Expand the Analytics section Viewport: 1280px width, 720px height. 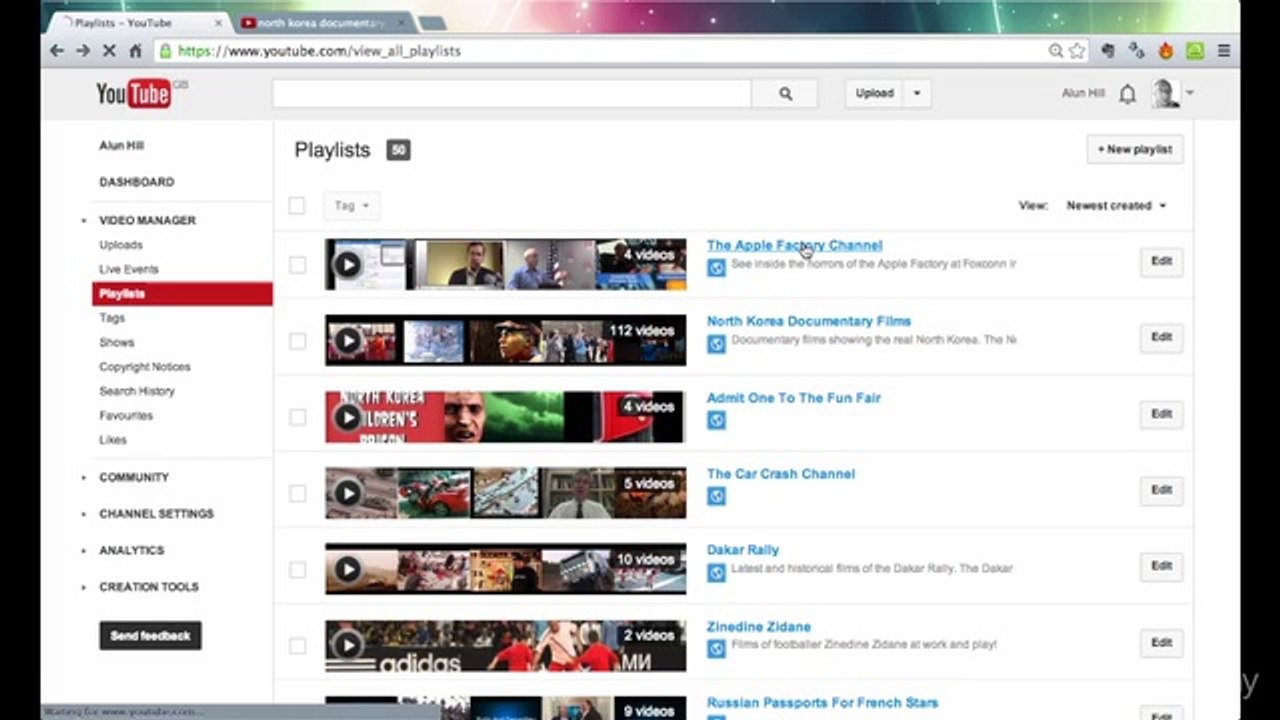tap(84, 551)
